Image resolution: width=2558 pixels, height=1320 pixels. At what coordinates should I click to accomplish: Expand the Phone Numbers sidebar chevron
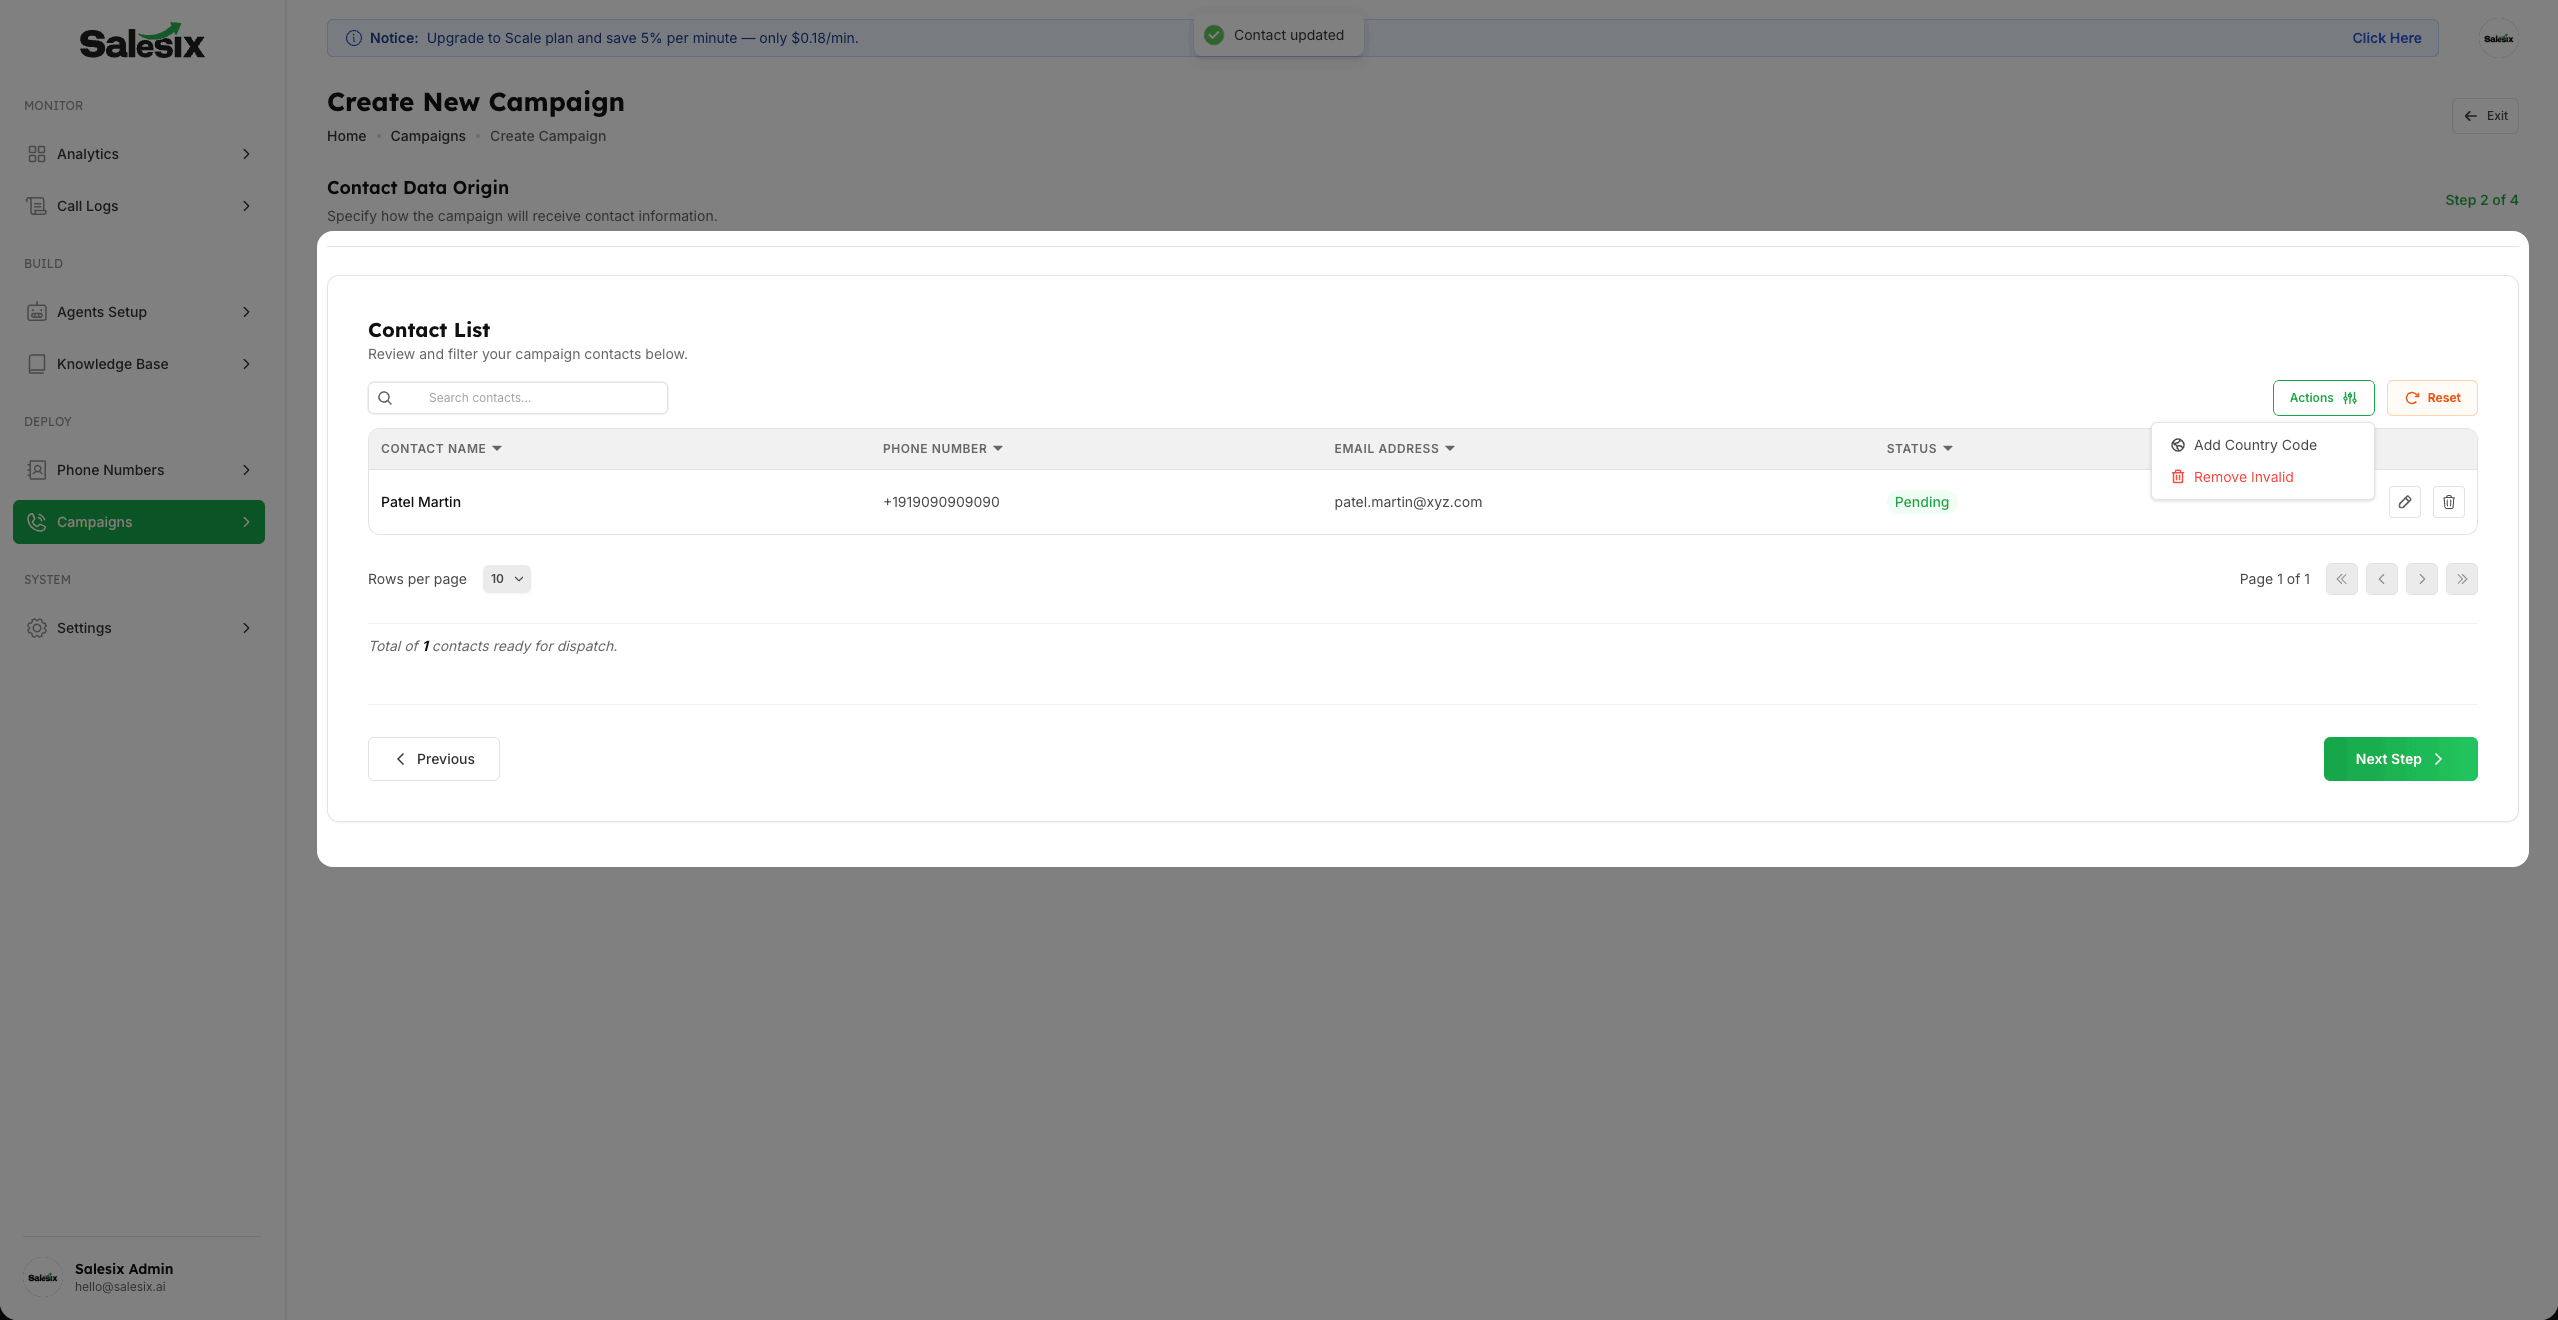pyautogui.click(x=246, y=470)
